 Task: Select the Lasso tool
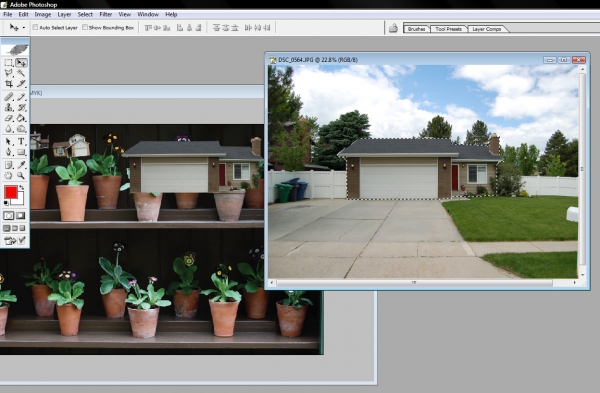8,73
